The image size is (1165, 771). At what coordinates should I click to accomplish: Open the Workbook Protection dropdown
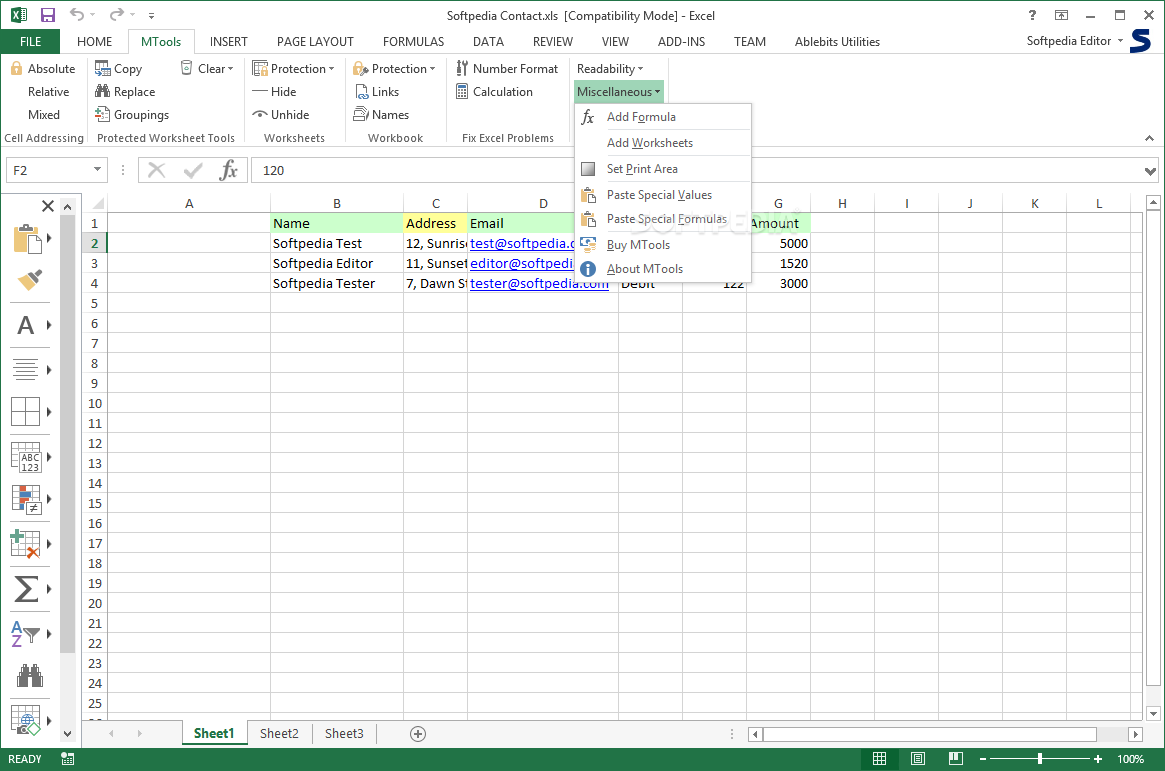click(395, 68)
